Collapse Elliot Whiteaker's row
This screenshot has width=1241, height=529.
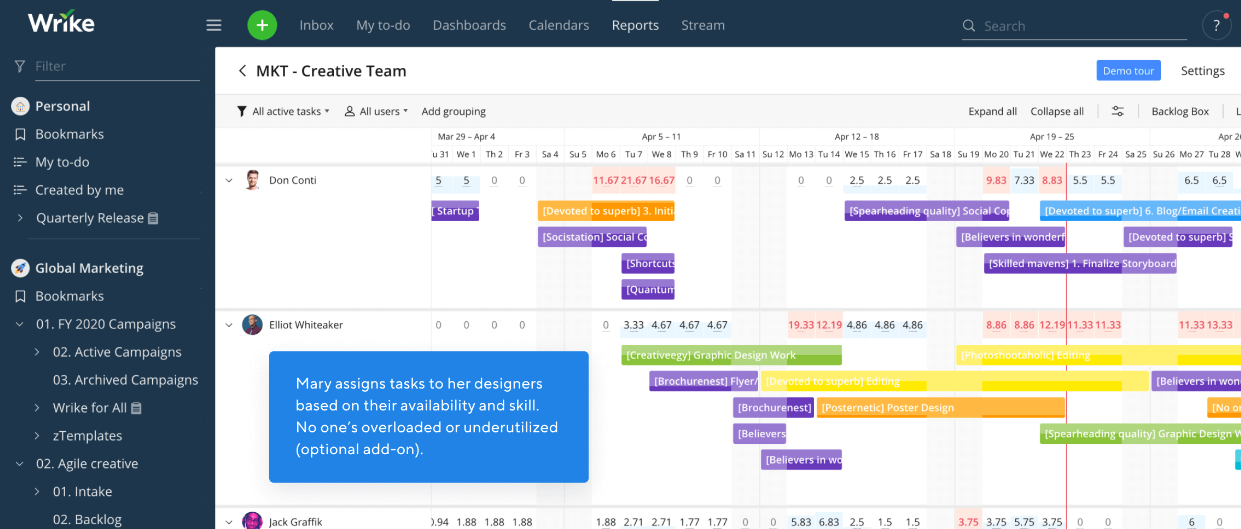(x=228, y=325)
